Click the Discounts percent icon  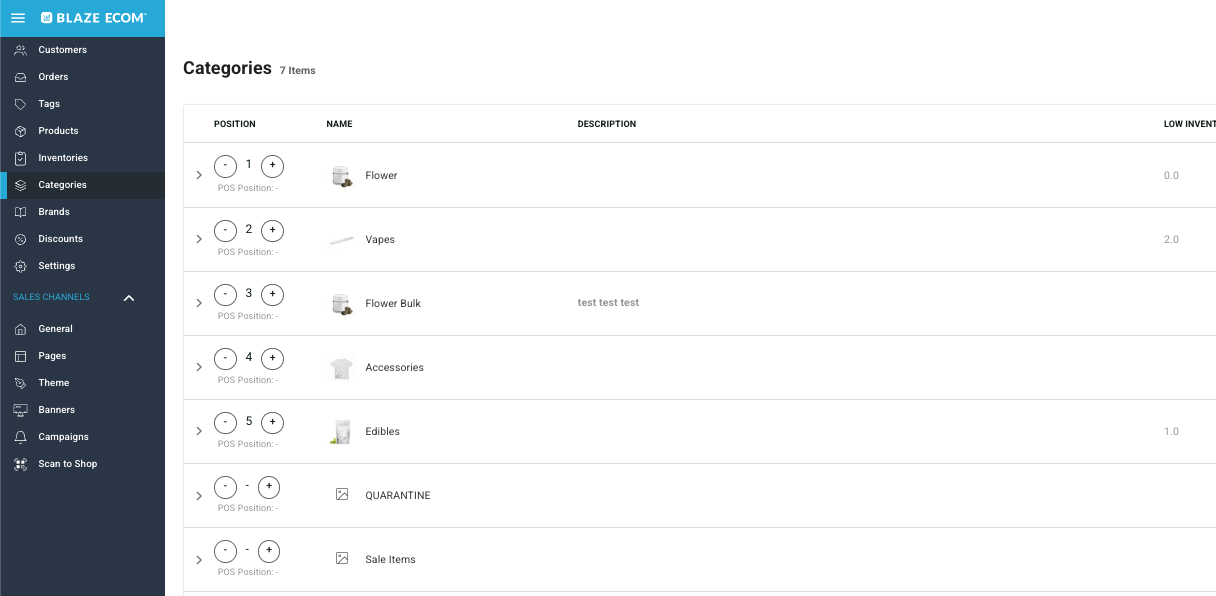coord(20,239)
